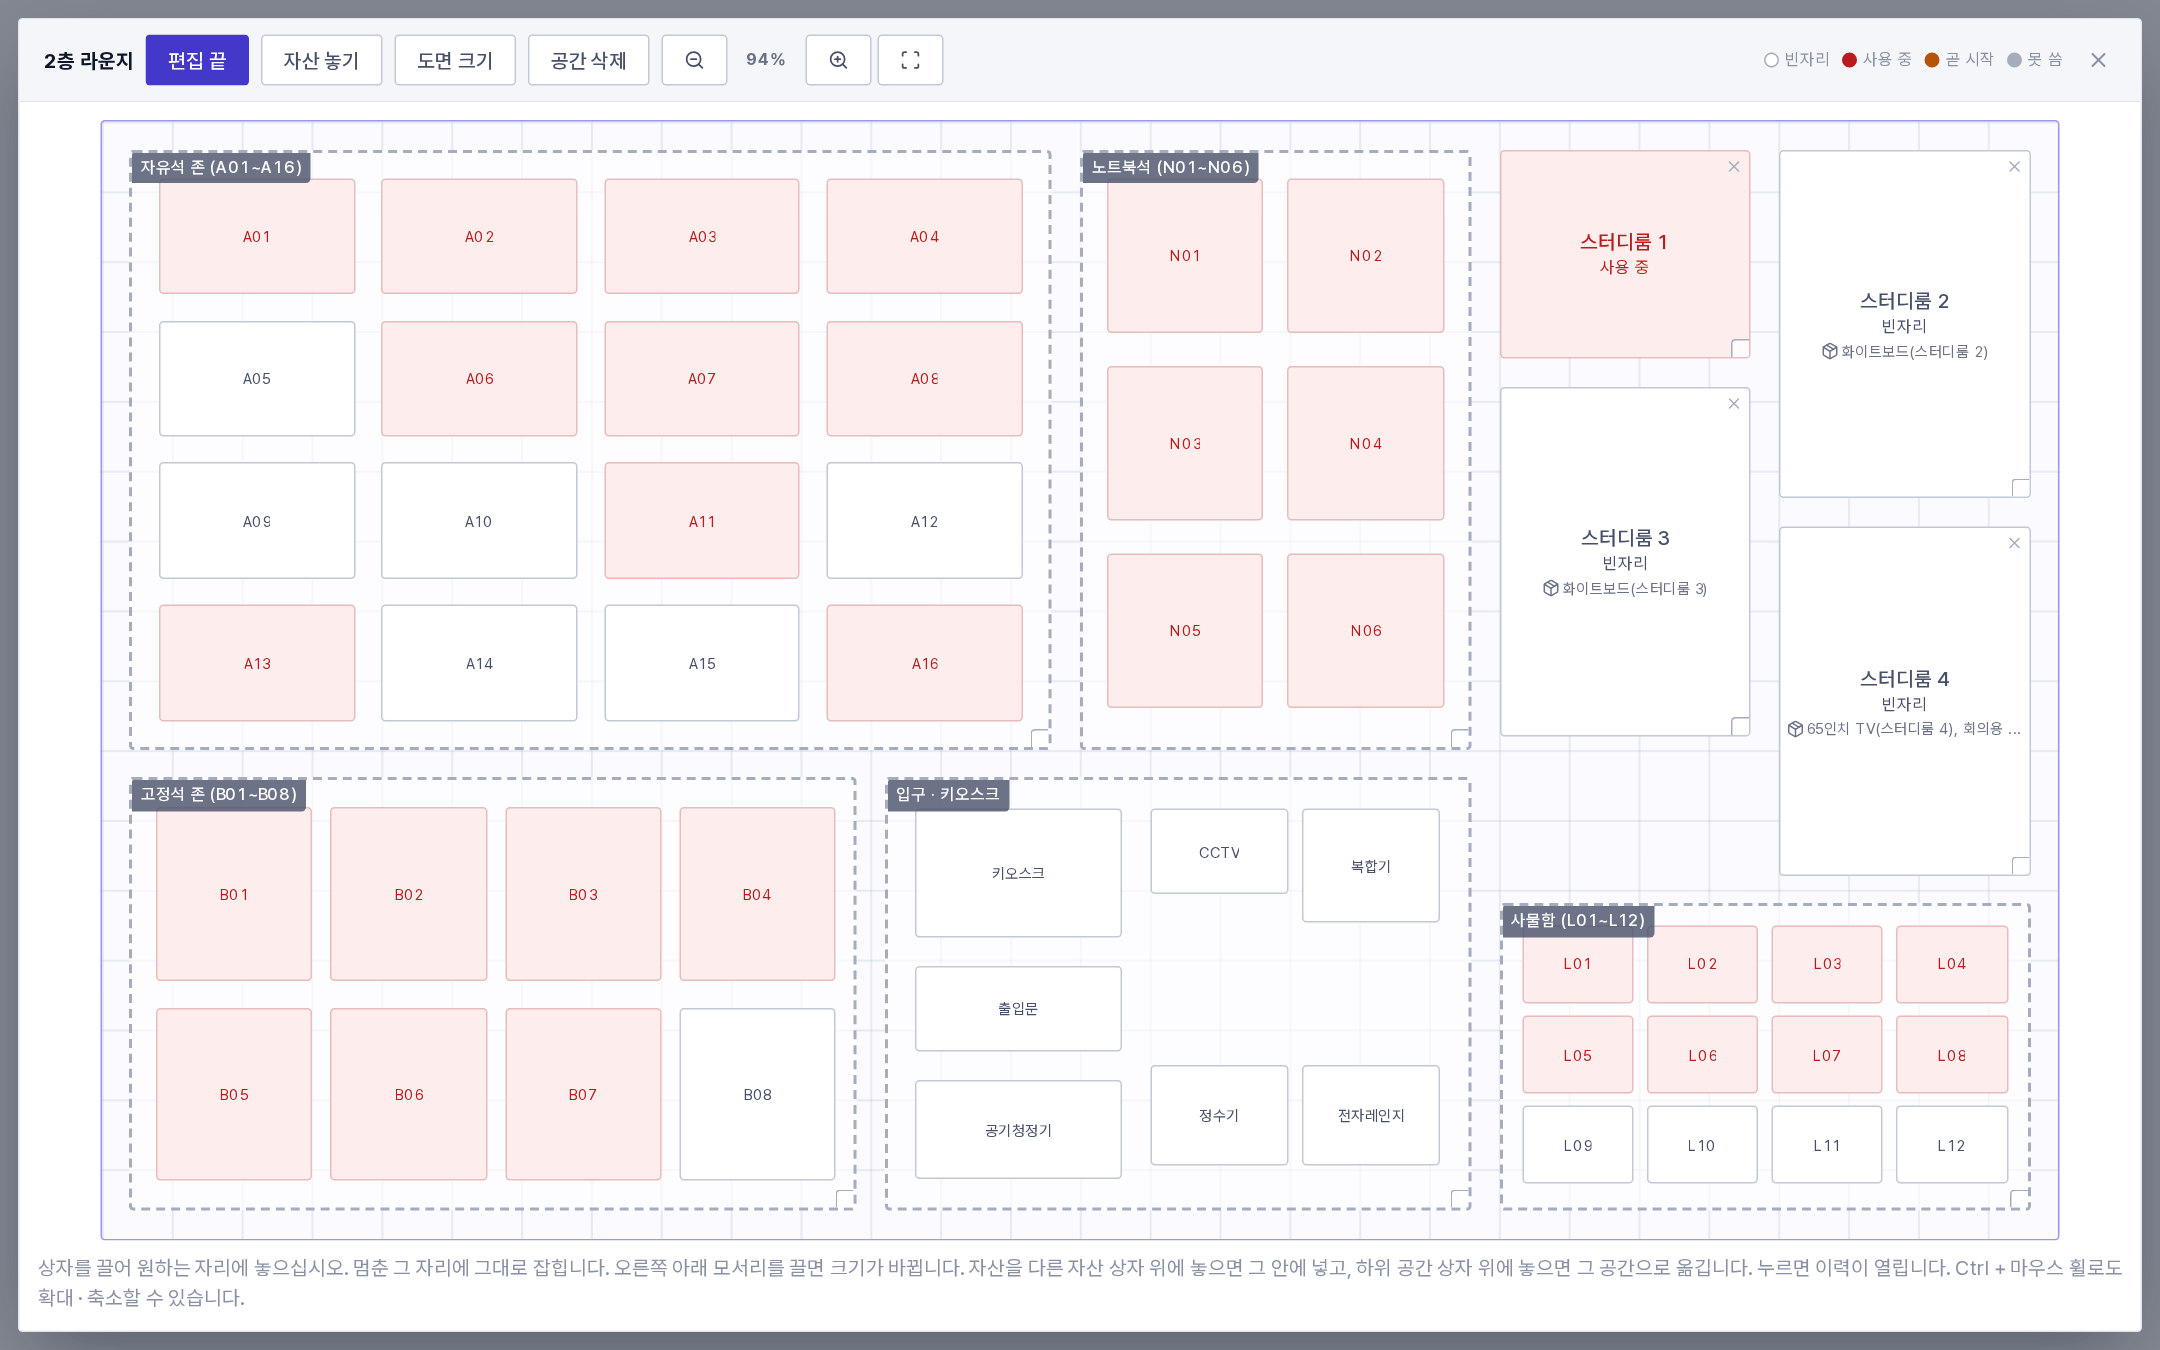Click the 화이트보드(스터디룸 2) asset icon
2160x1350 pixels.
pyautogui.click(x=1829, y=351)
